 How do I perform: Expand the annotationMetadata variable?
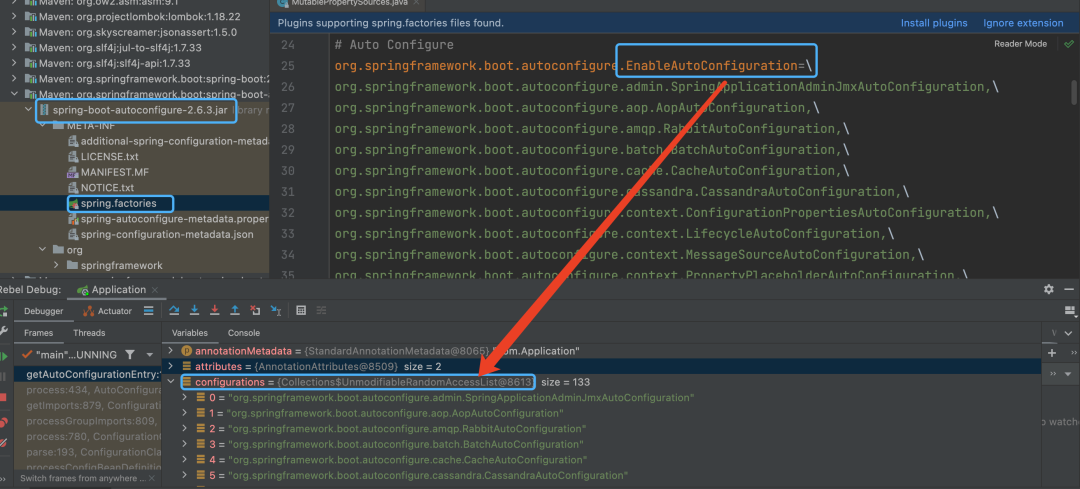[172, 351]
